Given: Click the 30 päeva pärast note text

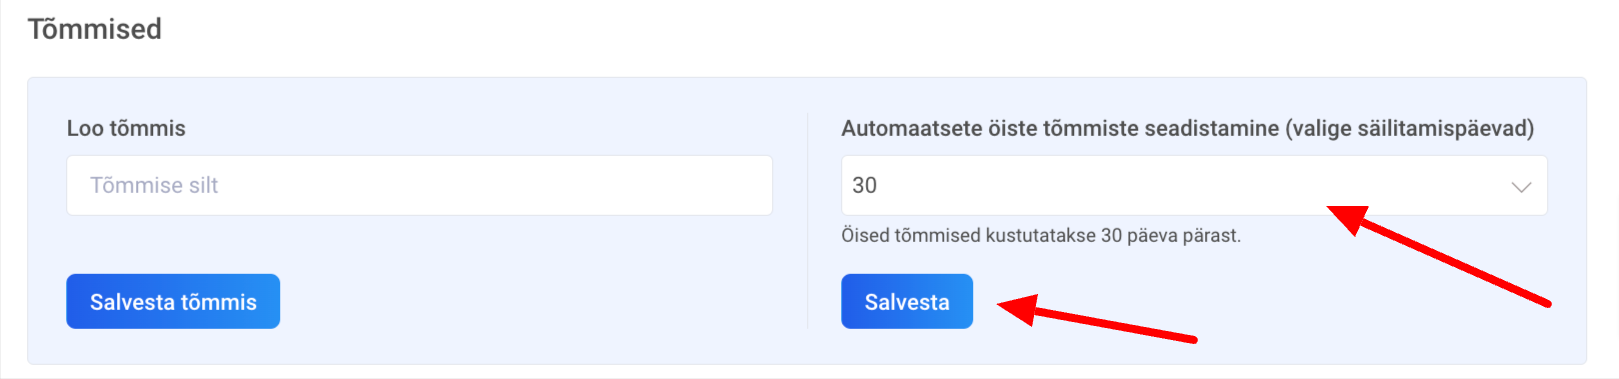Looking at the screenshot, I should tap(1170, 236).
